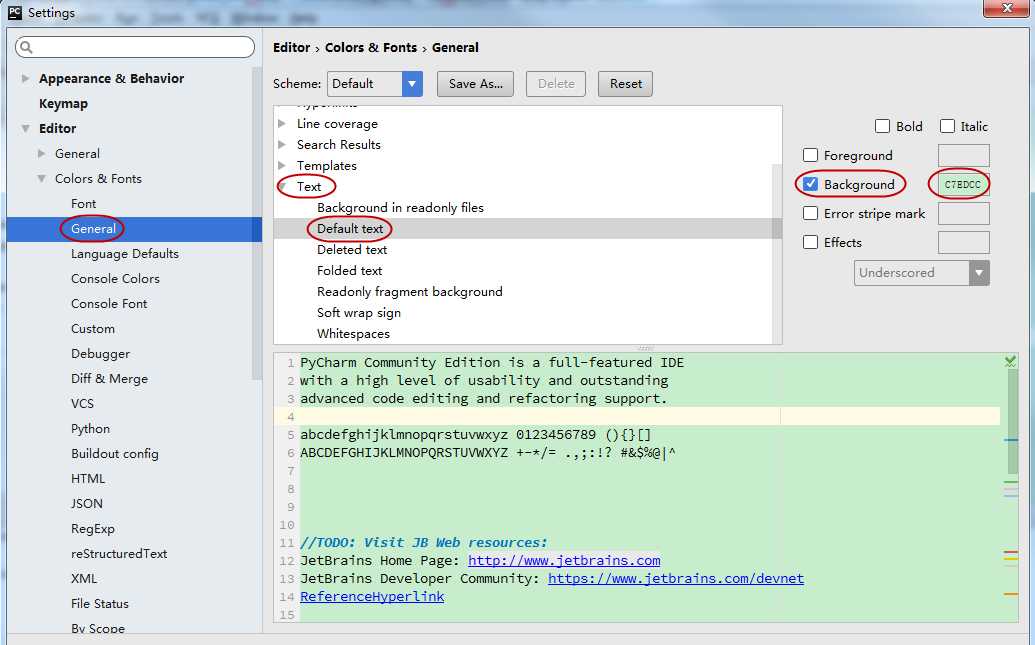Select reStructuredText color settings

tap(119, 554)
